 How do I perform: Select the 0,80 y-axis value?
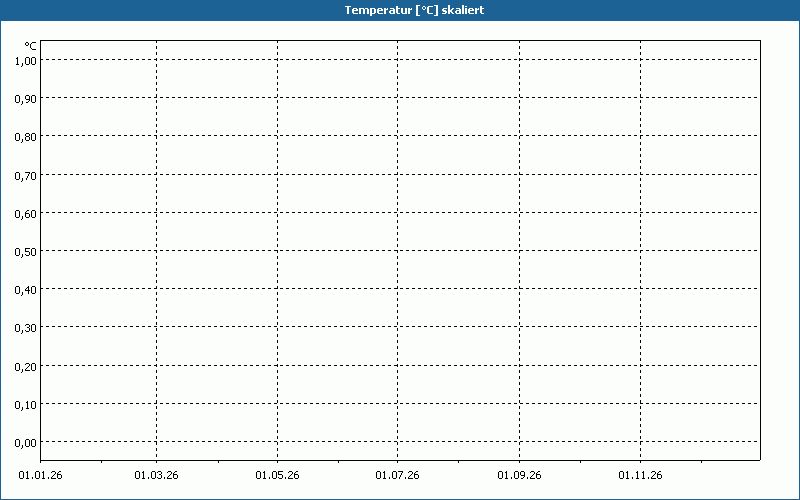pyautogui.click(x=26, y=136)
